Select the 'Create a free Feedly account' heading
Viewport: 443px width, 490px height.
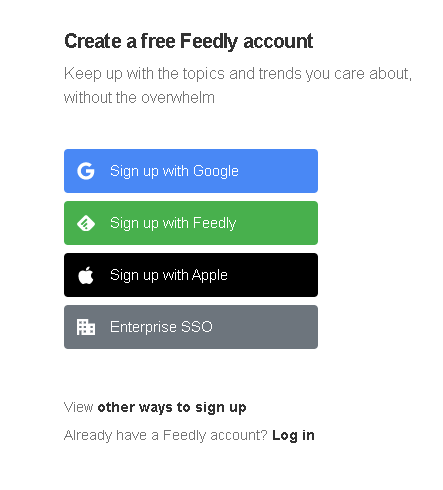tap(189, 42)
